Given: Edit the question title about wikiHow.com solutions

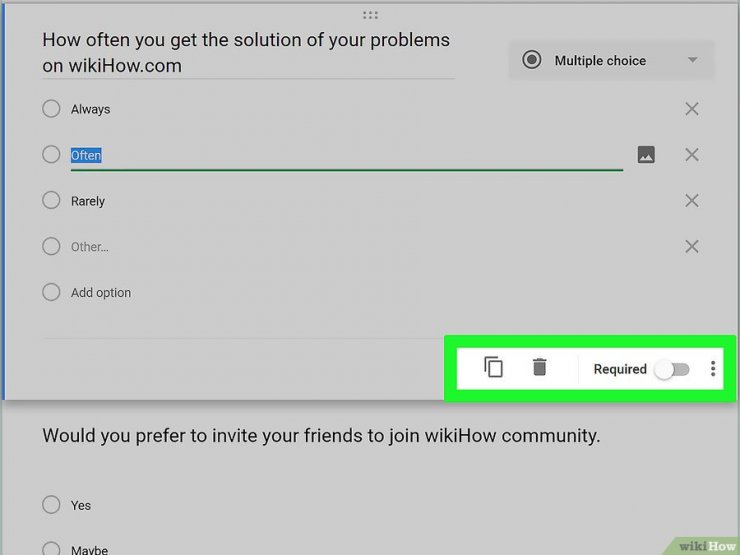Looking at the screenshot, I should (248, 53).
